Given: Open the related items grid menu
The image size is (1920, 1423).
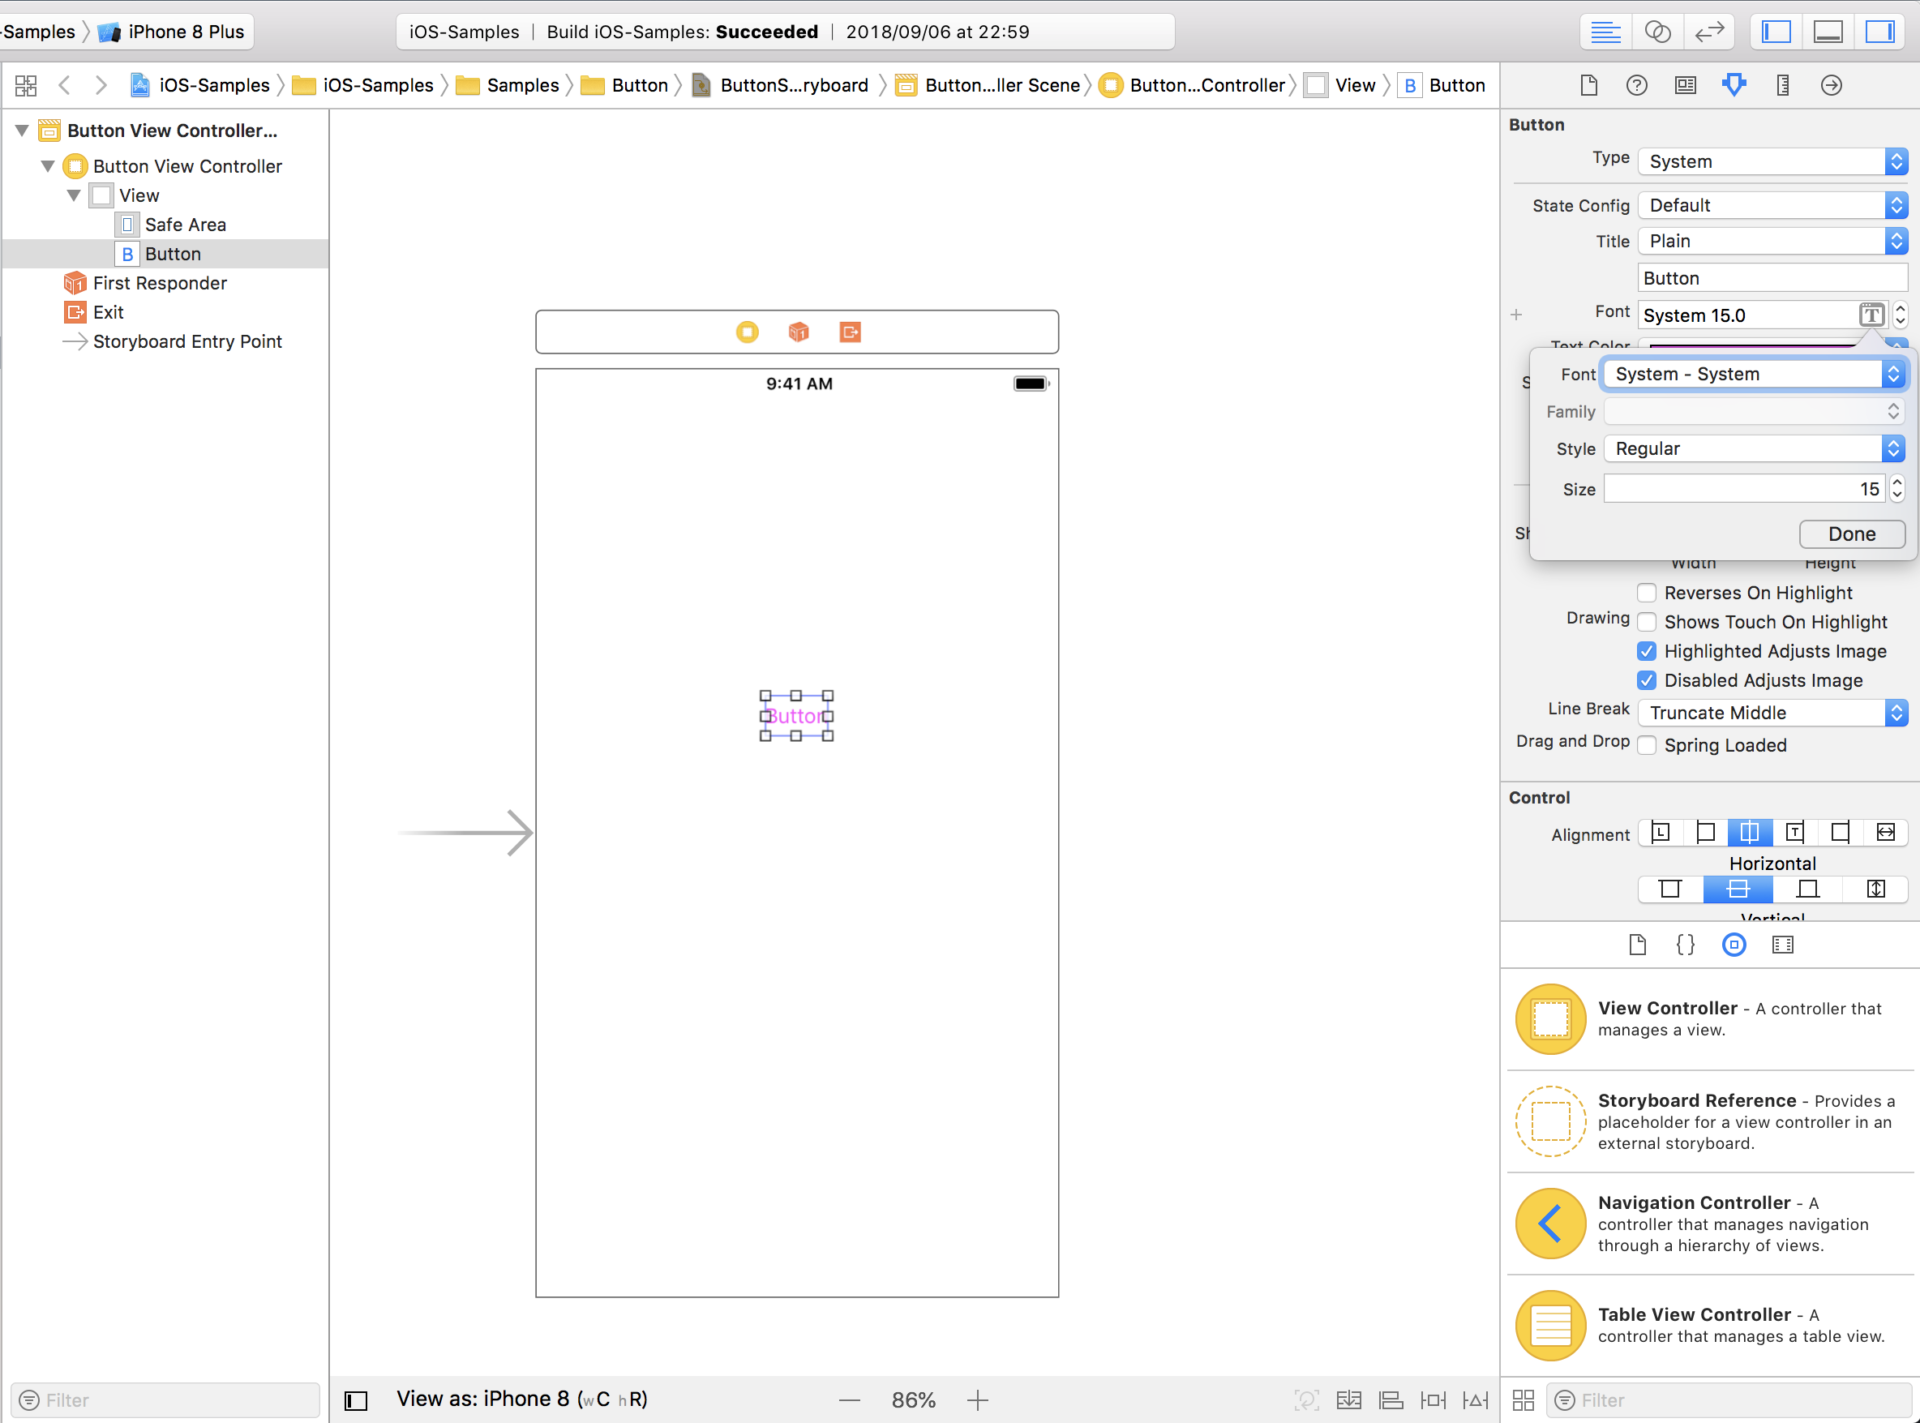Looking at the screenshot, I should tap(26, 85).
